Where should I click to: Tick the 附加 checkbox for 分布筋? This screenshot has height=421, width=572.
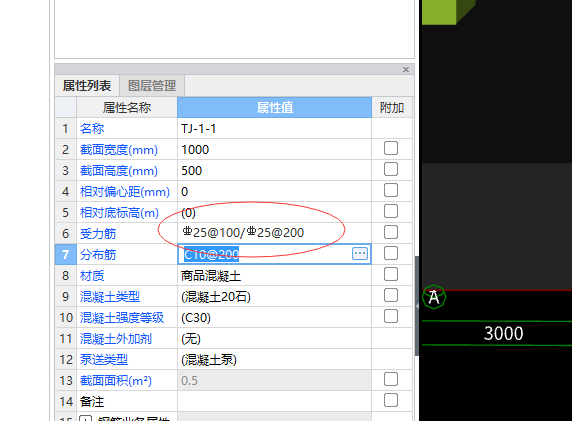(391, 253)
